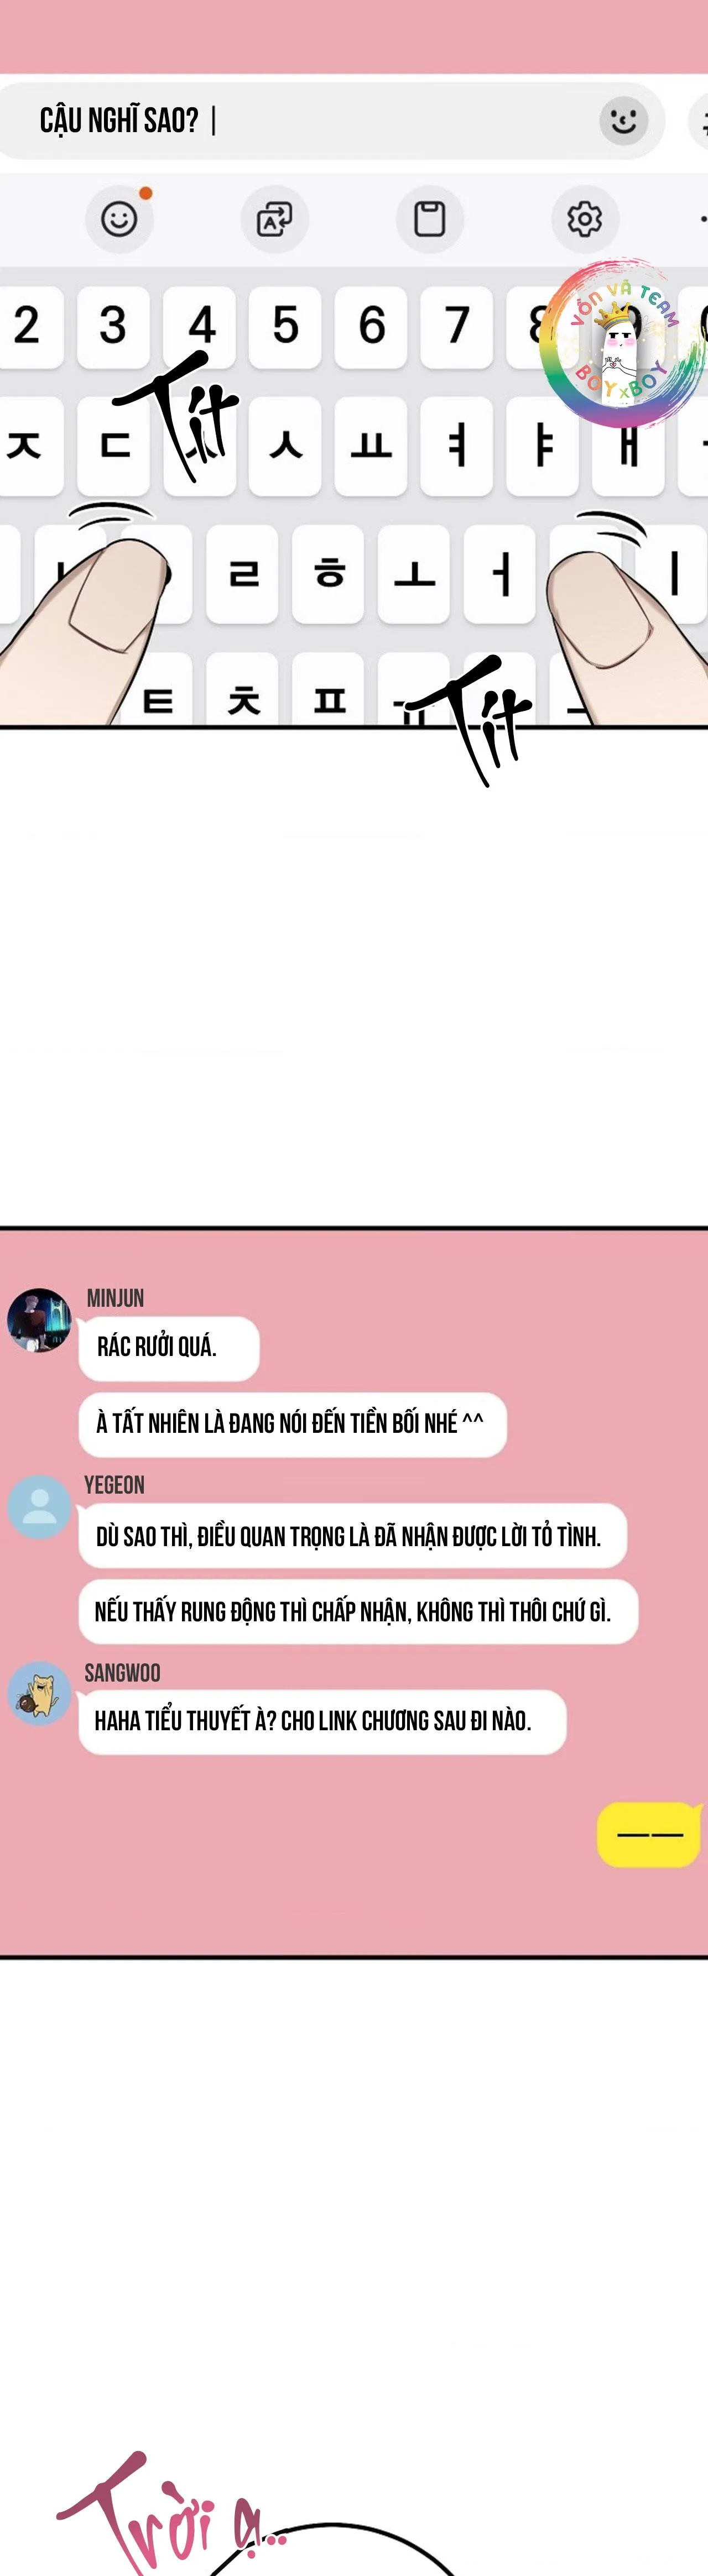This screenshot has width=708, height=2576.
Task: Select the 'RÁC RƯỞI QUÁ.' message bubble
Action: (169, 1348)
